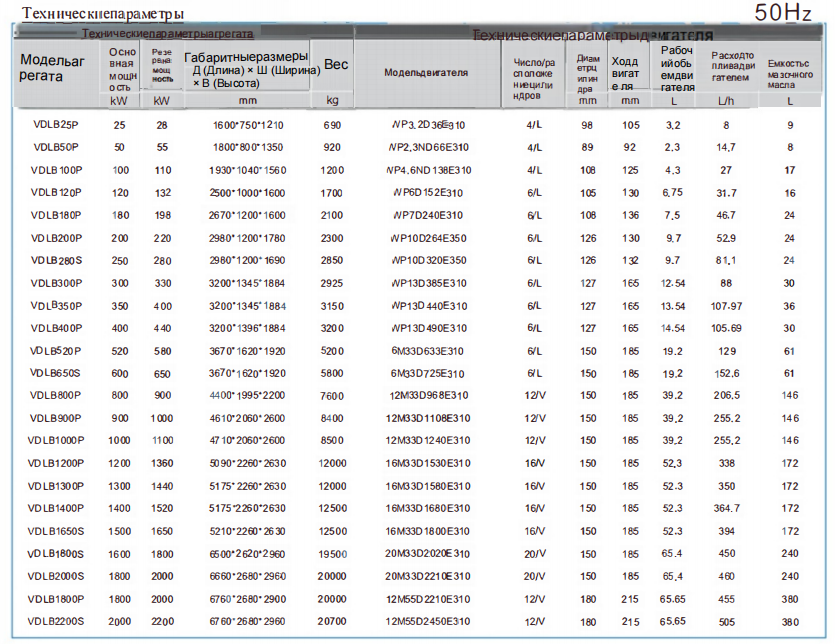Click the 50Hz label at top right

[783, 13]
